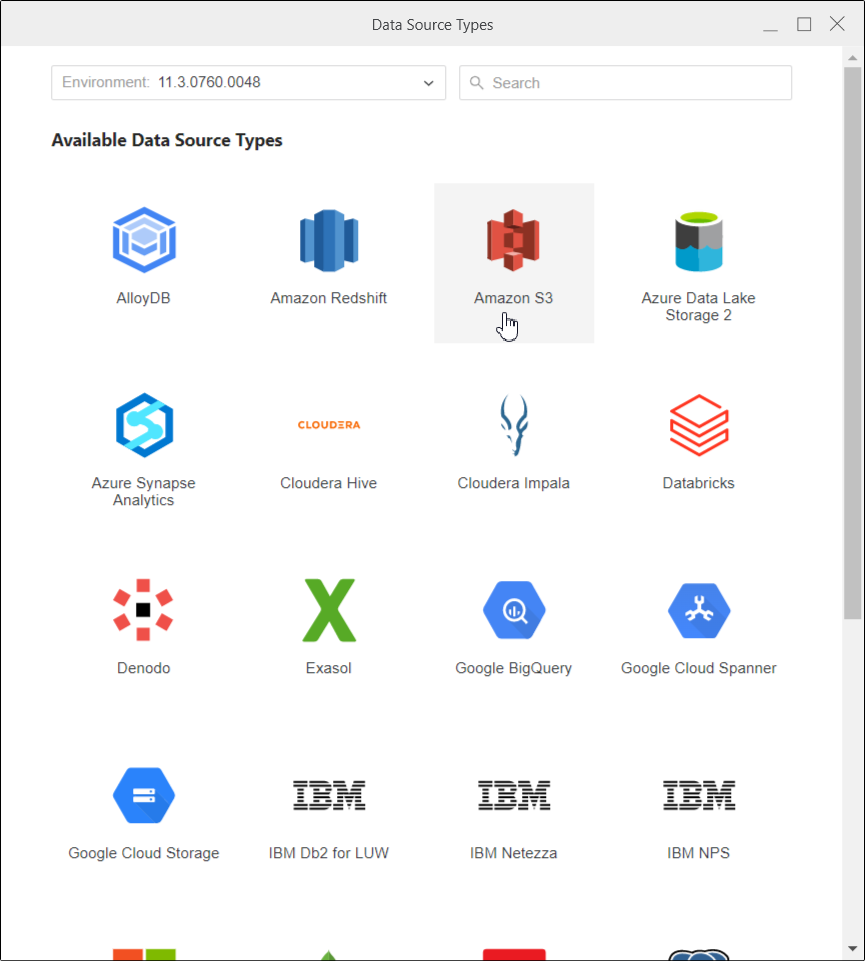Select the IBM NPS icon
This screenshot has width=865, height=961.
point(698,796)
